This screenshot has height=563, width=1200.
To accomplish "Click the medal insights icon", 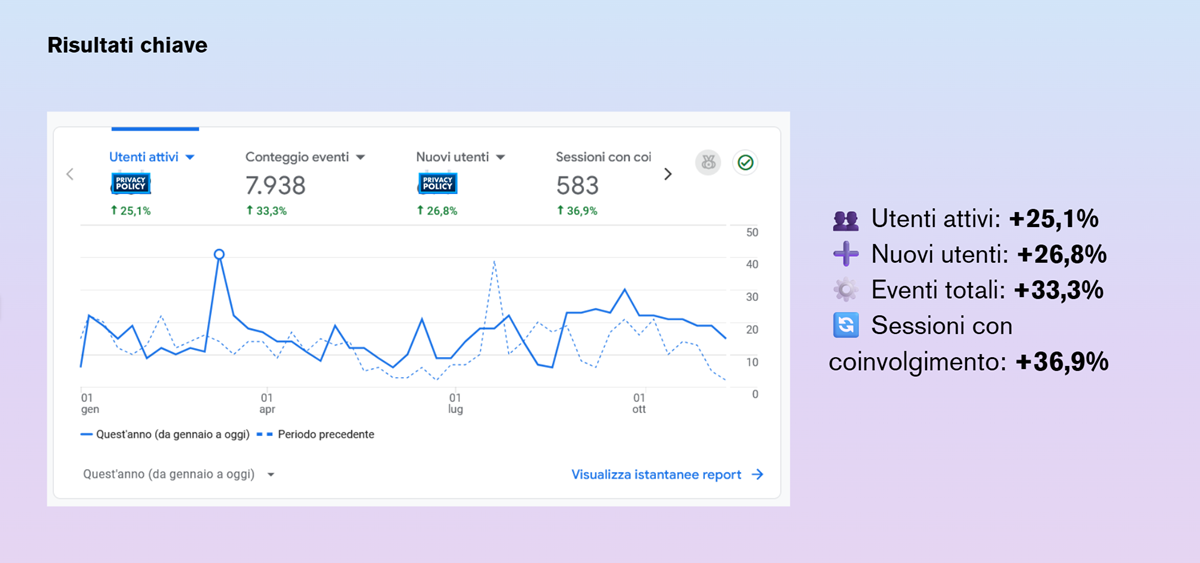I will coord(709,162).
